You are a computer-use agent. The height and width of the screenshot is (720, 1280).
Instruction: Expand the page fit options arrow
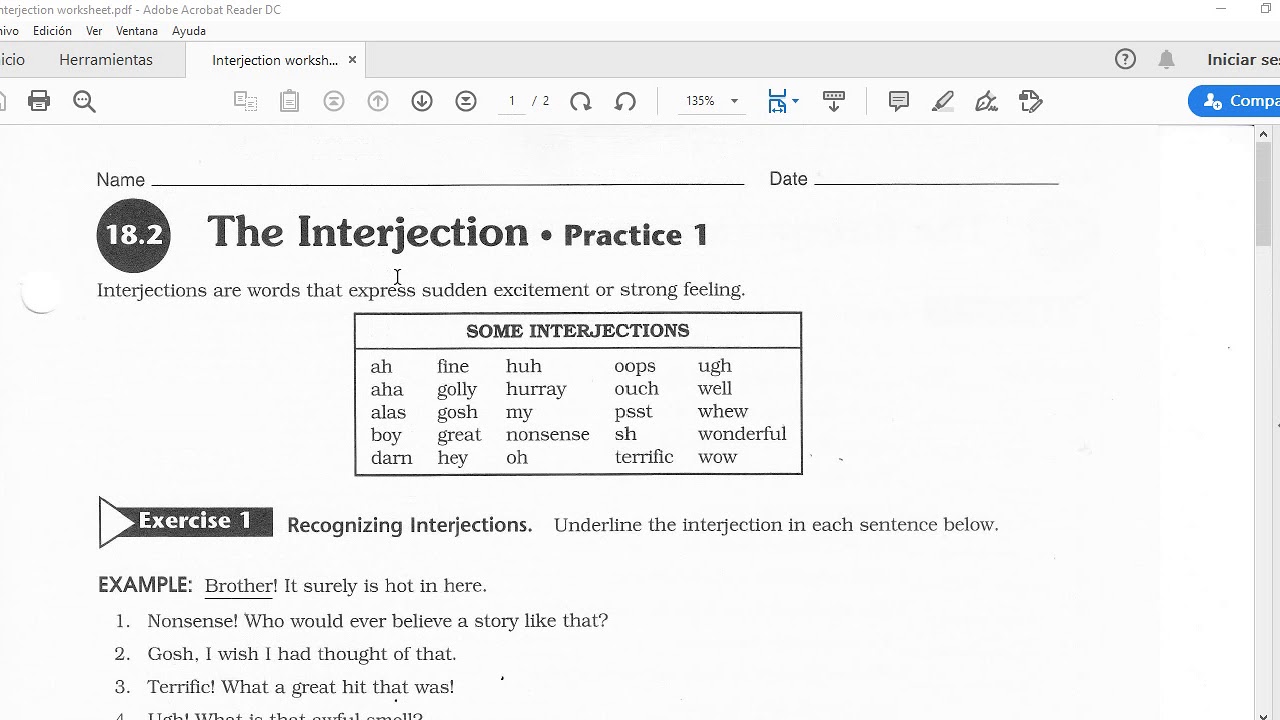pos(795,101)
